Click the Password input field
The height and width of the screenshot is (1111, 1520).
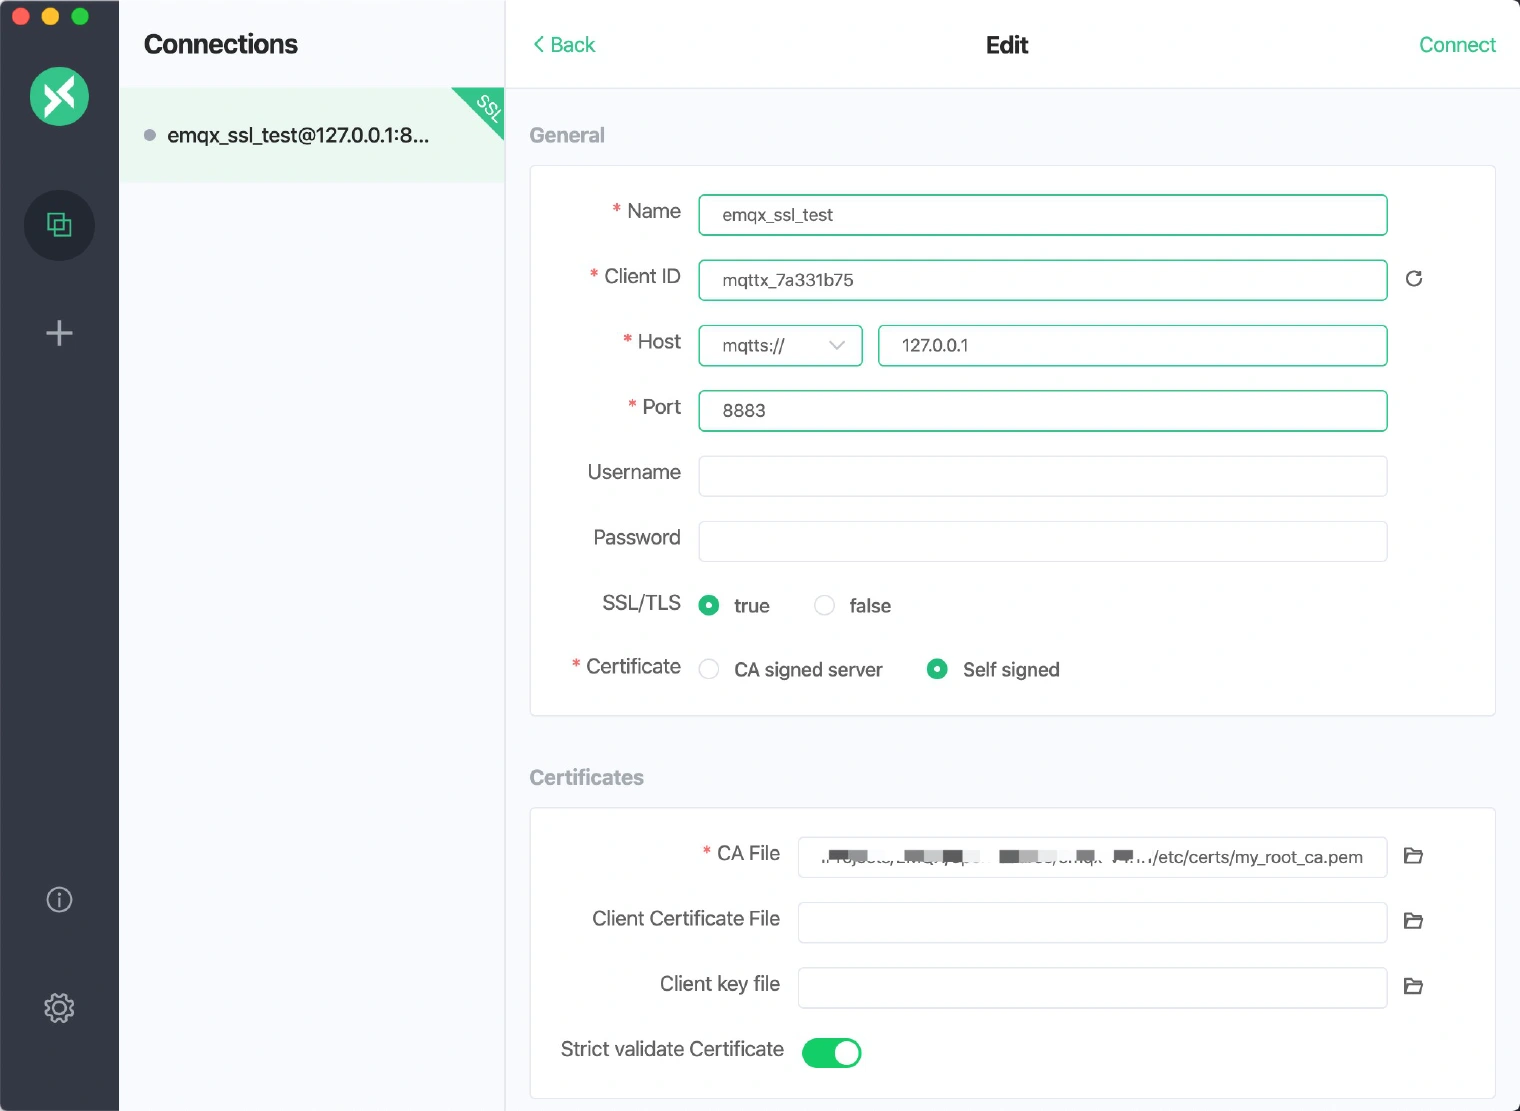(x=1042, y=541)
